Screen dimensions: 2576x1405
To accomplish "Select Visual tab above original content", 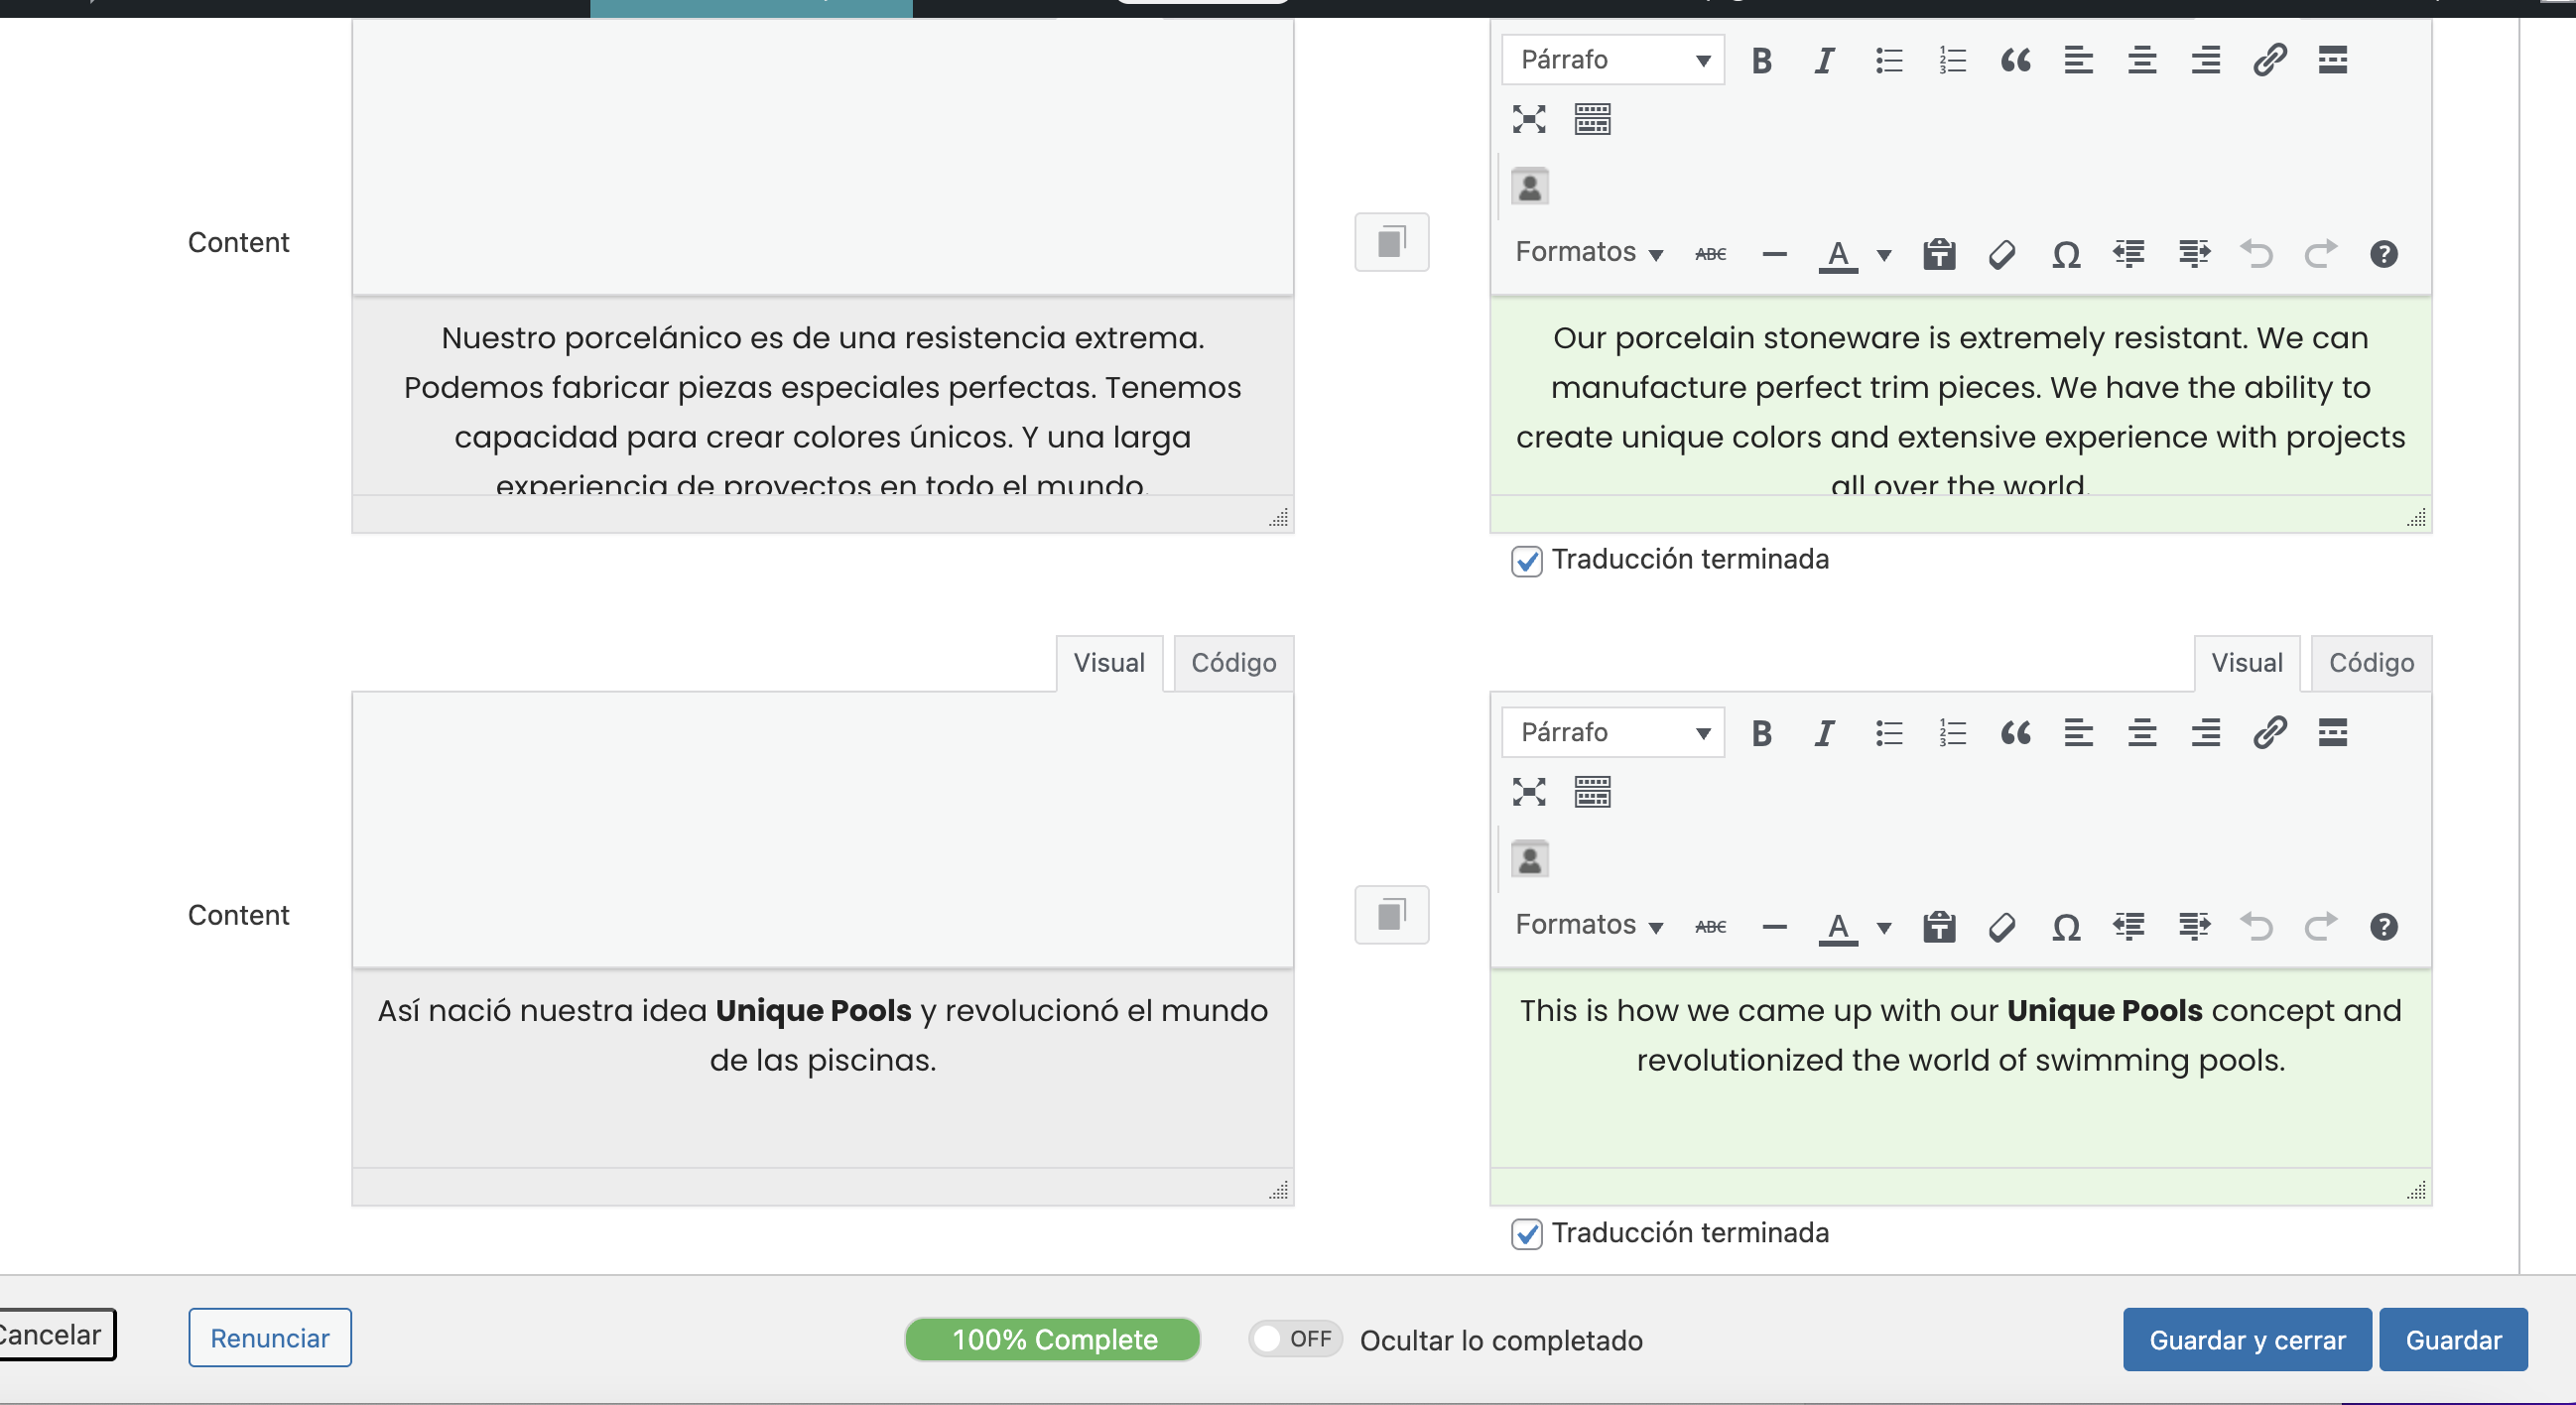I will point(1108,663).
